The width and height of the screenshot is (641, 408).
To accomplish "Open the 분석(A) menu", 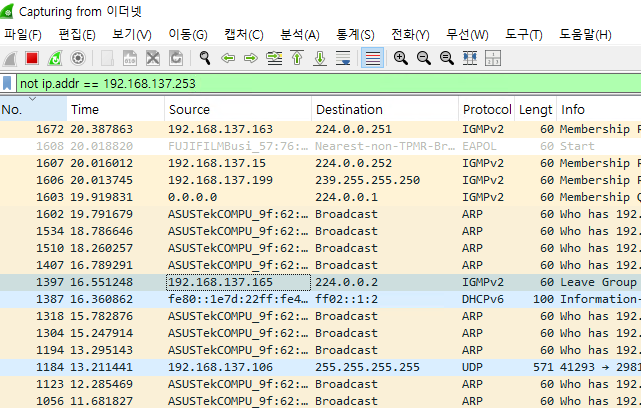I will 298,35.
